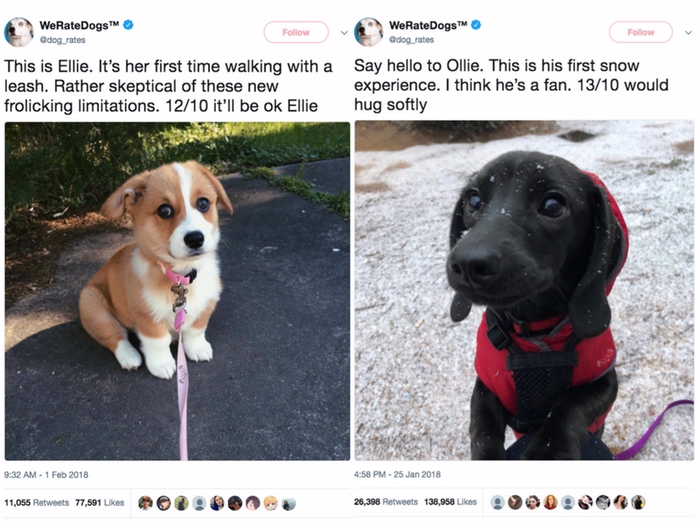Image resolution: width=700 pixels, height=525 pixels.
Task: Open first liker avatar under Ellie tweet
Action: [145, 503]
